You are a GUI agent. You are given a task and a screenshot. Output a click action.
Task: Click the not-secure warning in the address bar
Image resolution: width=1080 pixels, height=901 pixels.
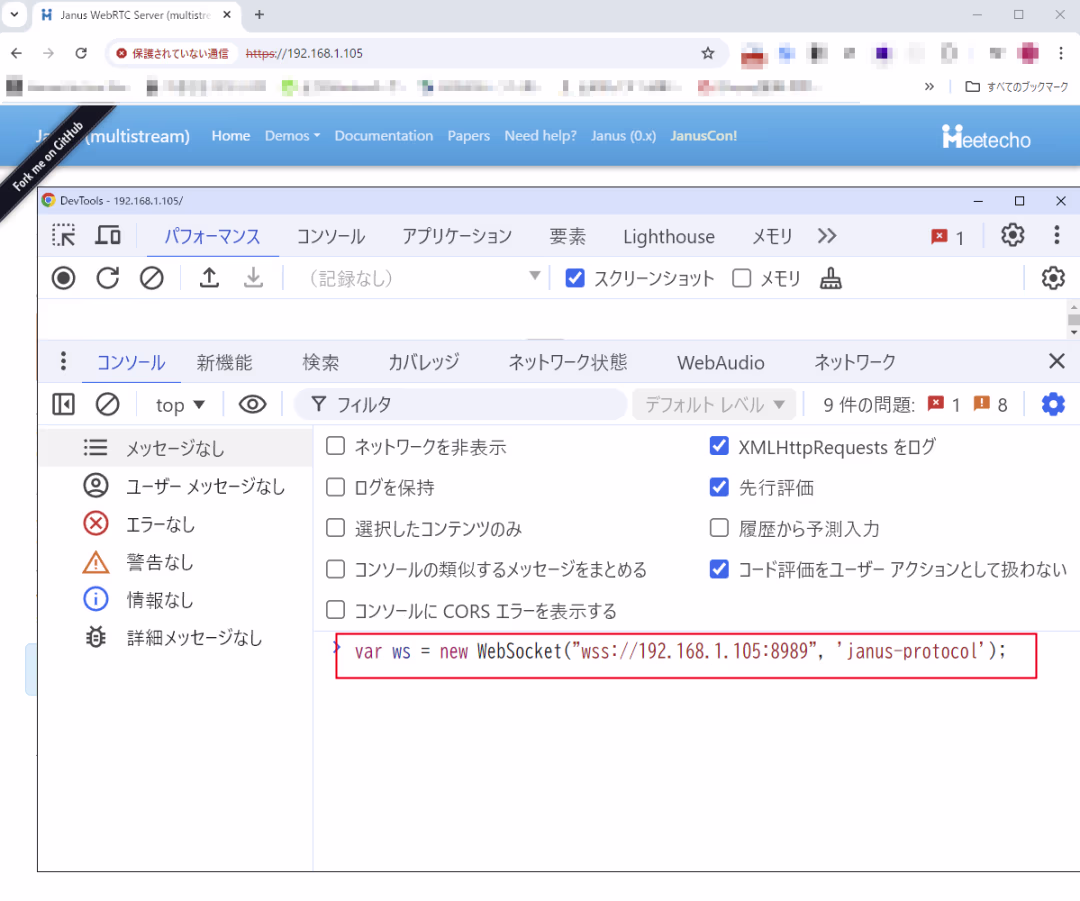pyautogui.click(x=172, y=53)
